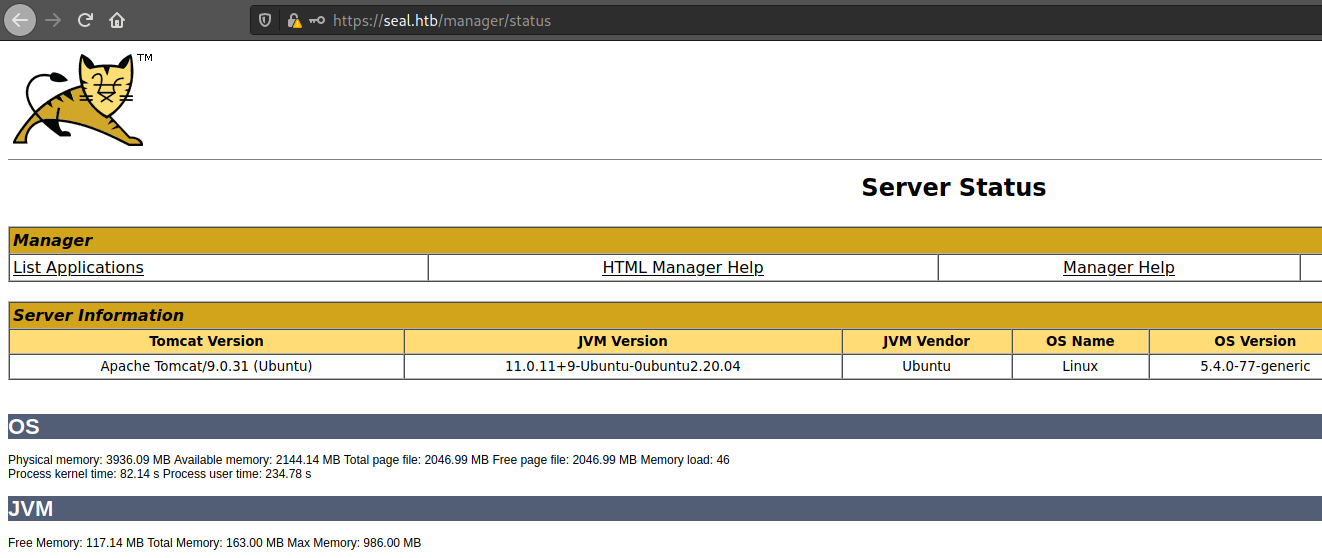Click the OS Name column header
The height and width of the screenshot is (558, 1322).
[1080, 341]
